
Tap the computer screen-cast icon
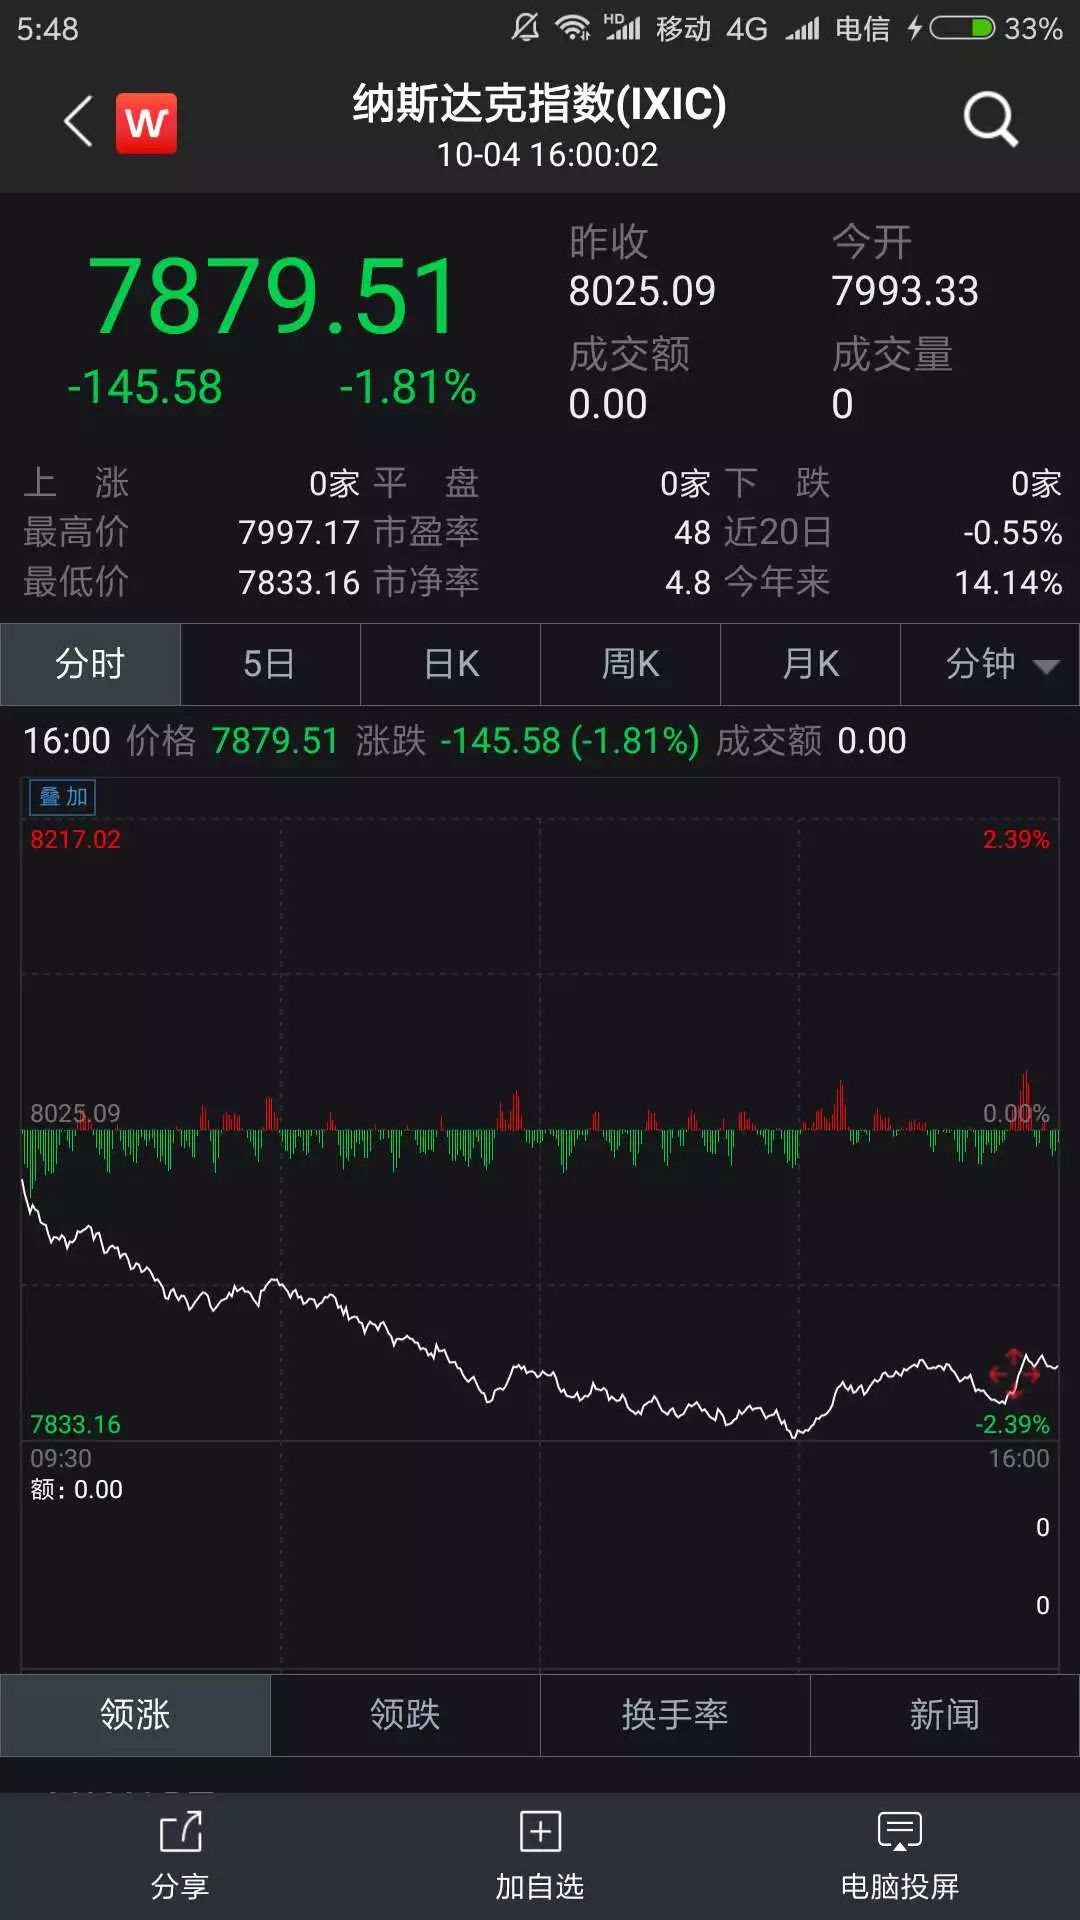click(899, 1832)
